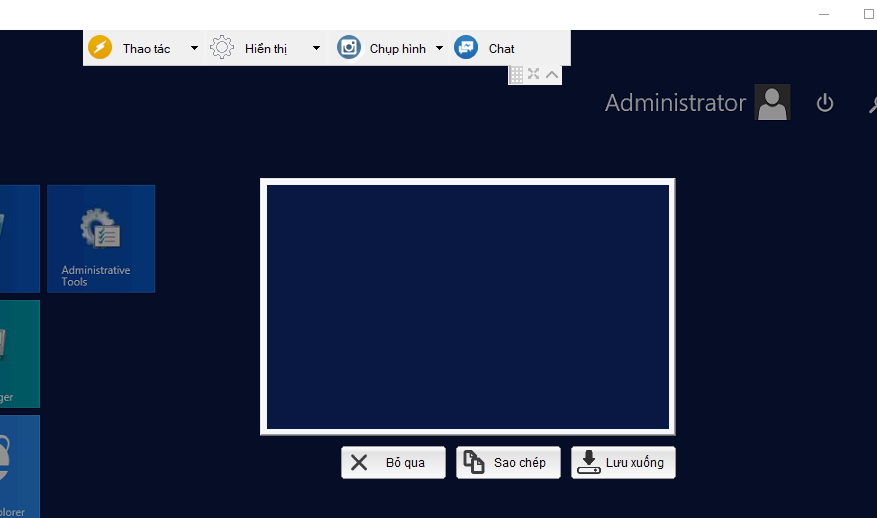
Task: Expand the Thao tác dropdown arrow
Action: click(x=194, y=48)
